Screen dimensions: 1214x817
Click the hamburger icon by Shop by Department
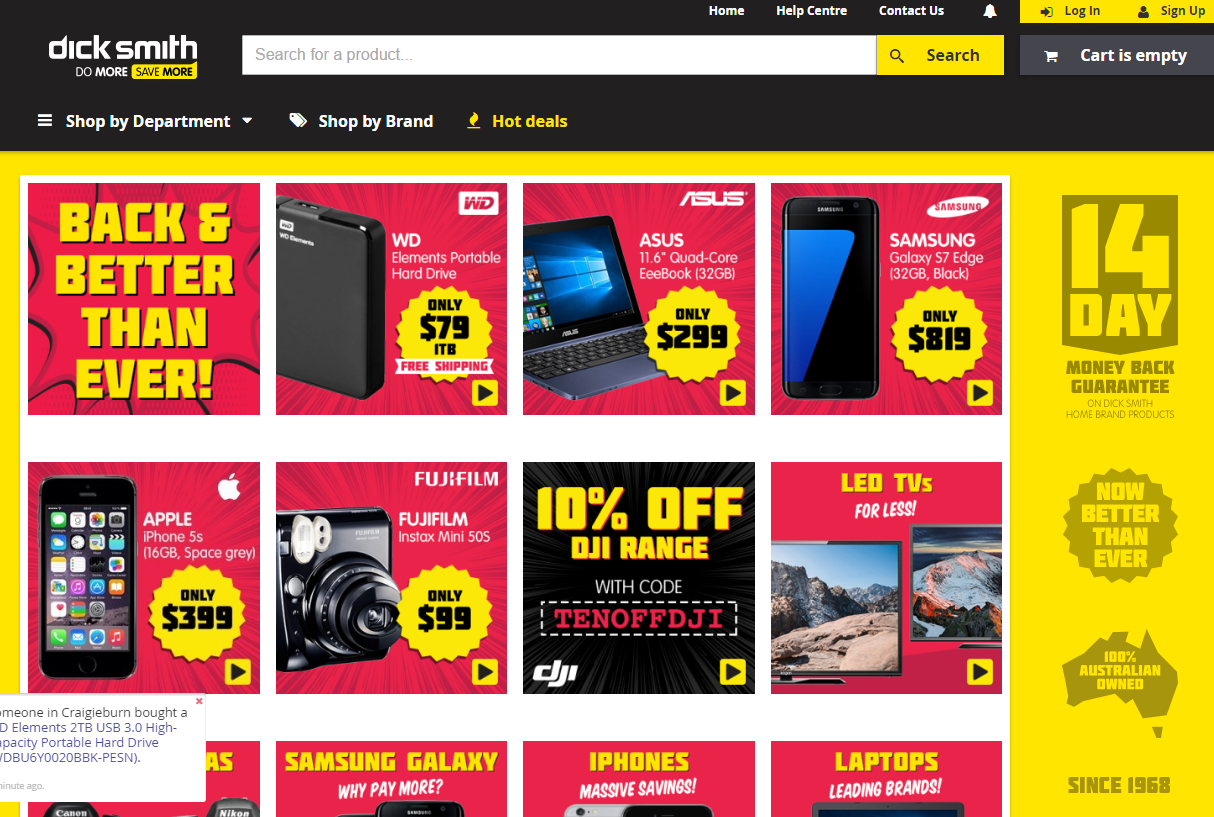click(45, 121)
